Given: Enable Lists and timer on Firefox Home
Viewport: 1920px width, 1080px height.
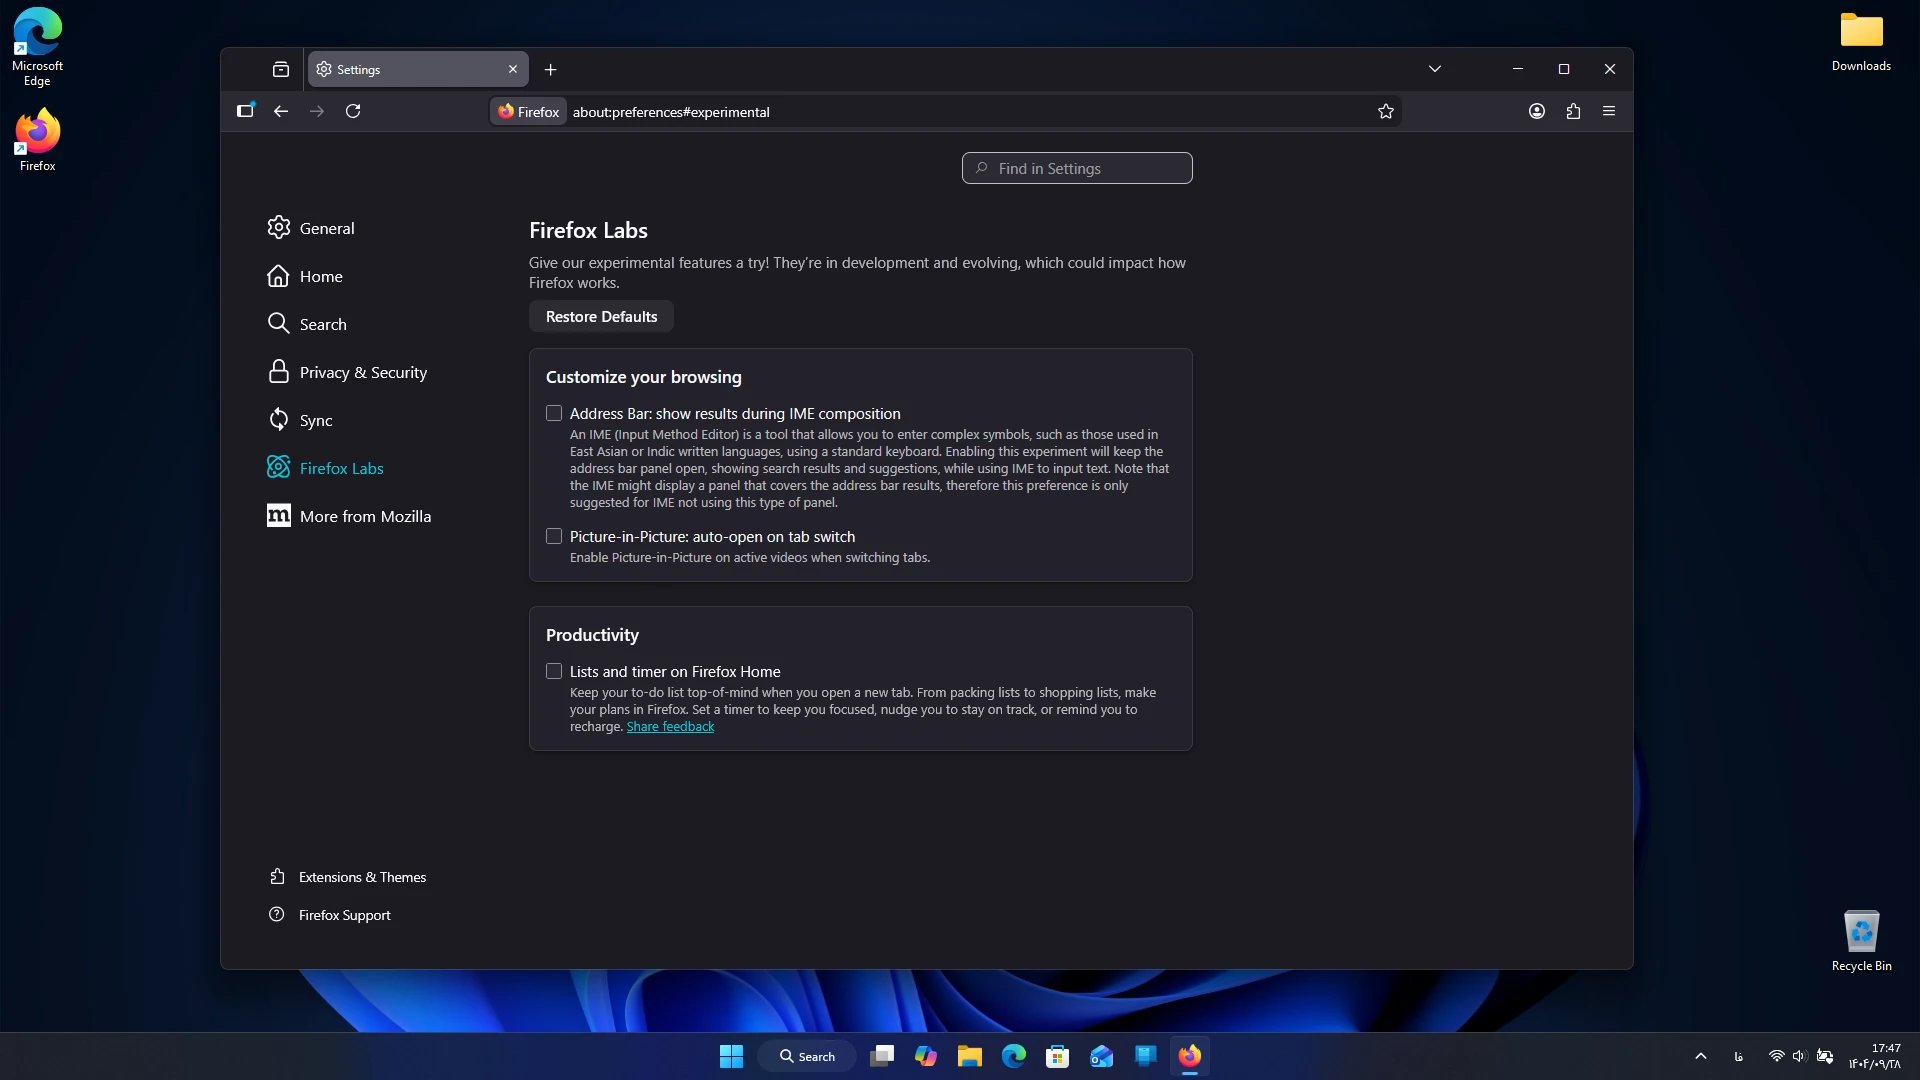Looking at the screenshot, I should click(554, 671).
